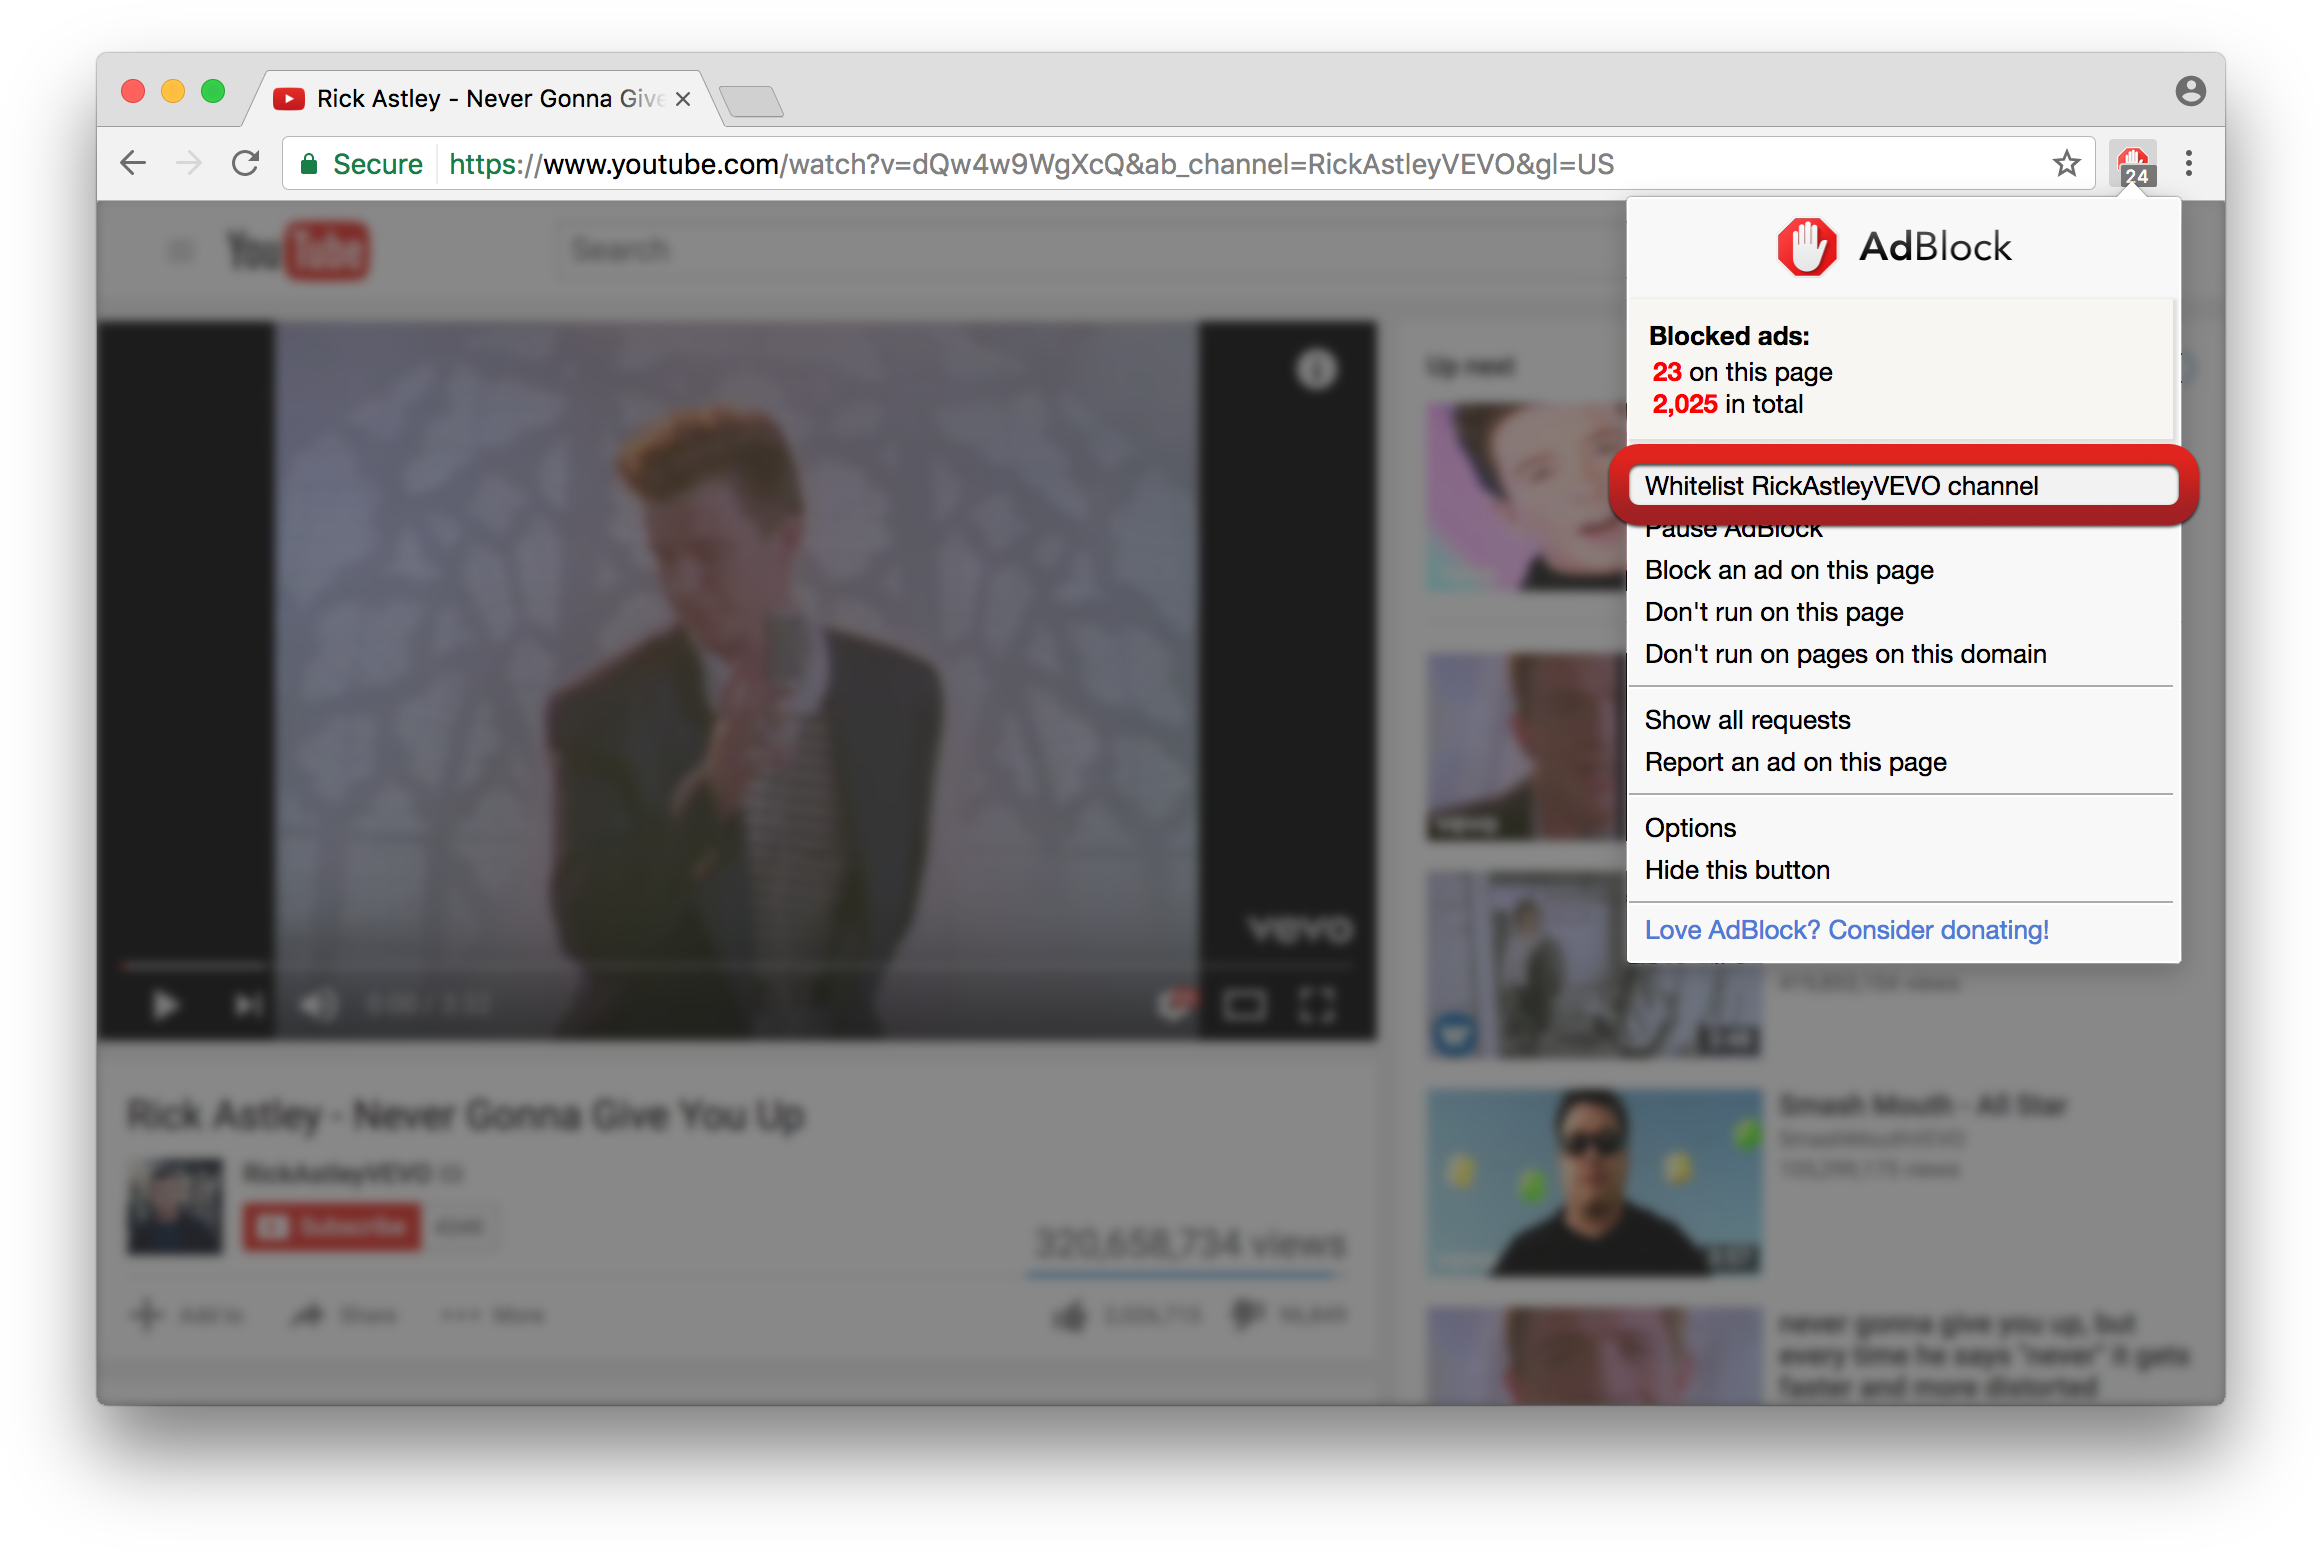Viewport: 2321px width, 1553px height.
Task: Open Smash Mouth All Star thumbnail
Action: (1594, 1182)
